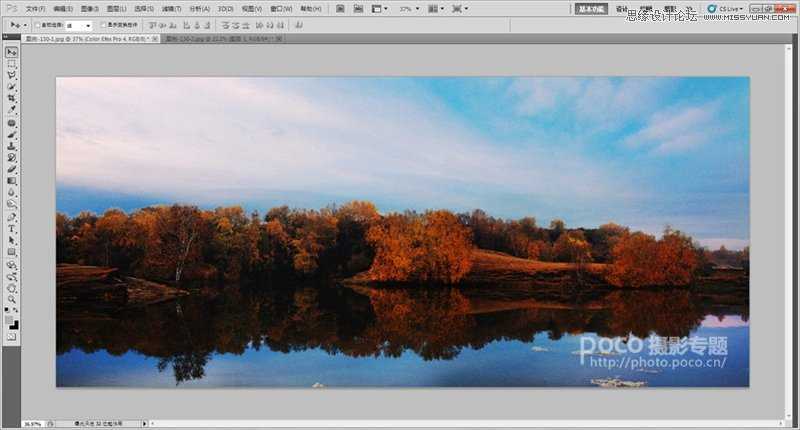Open the Auto-Select group/layer dropdown

point(79,25)
